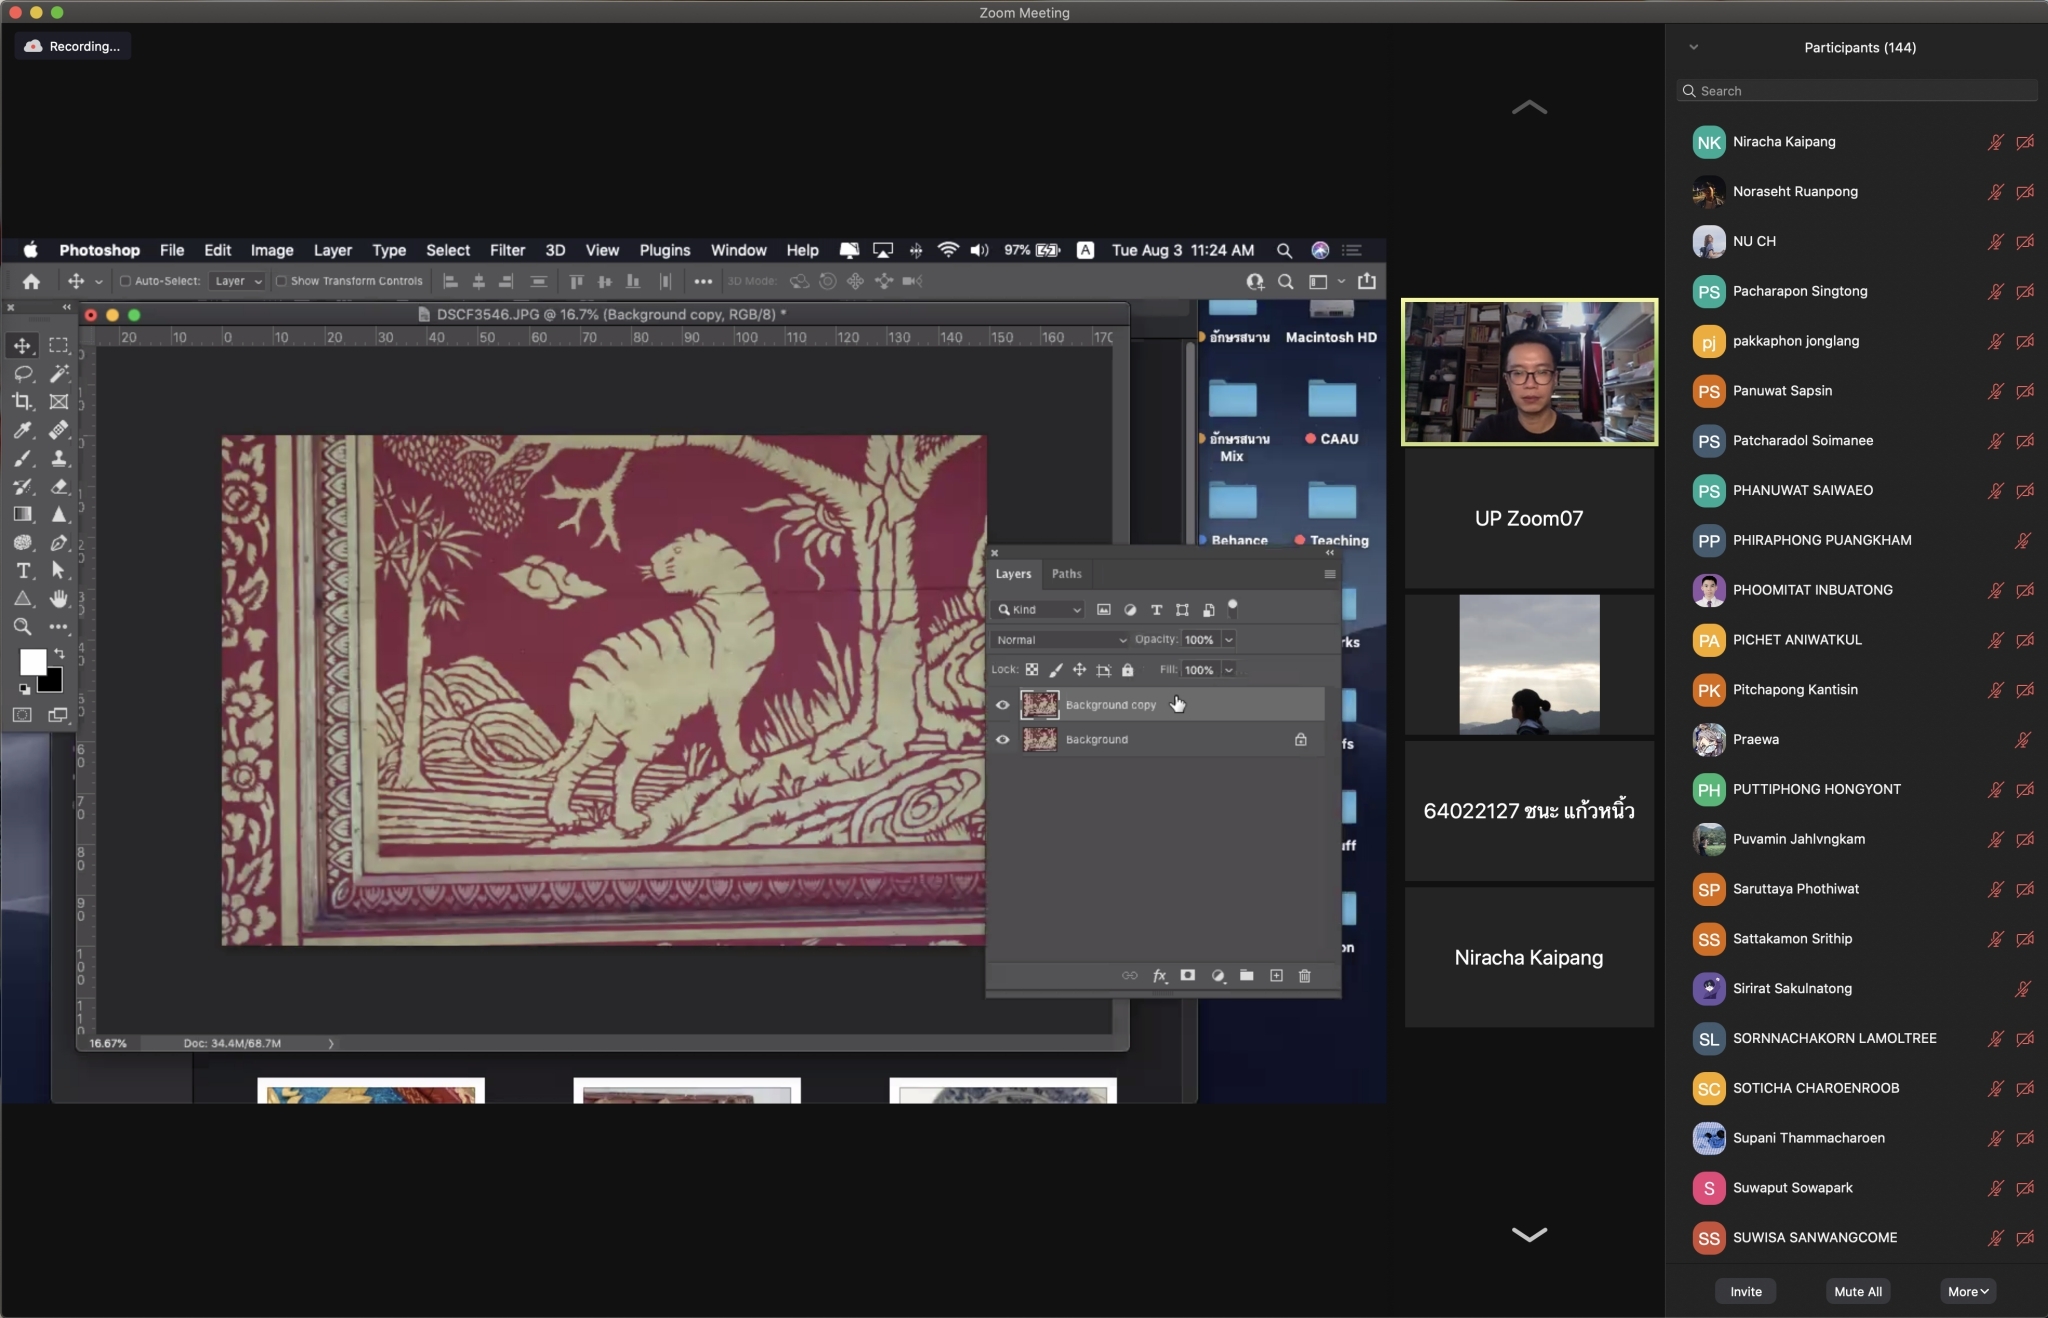Click the Delete layer trash icon
This screenshot has width=2048, height=1318.
pyautogui.click(x=1305, y=975)
